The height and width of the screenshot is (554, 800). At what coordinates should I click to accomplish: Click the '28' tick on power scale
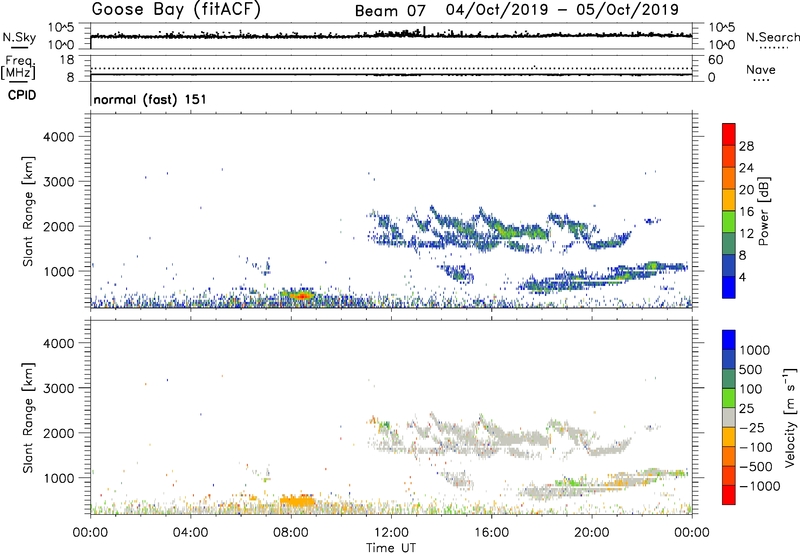point(746,146)
